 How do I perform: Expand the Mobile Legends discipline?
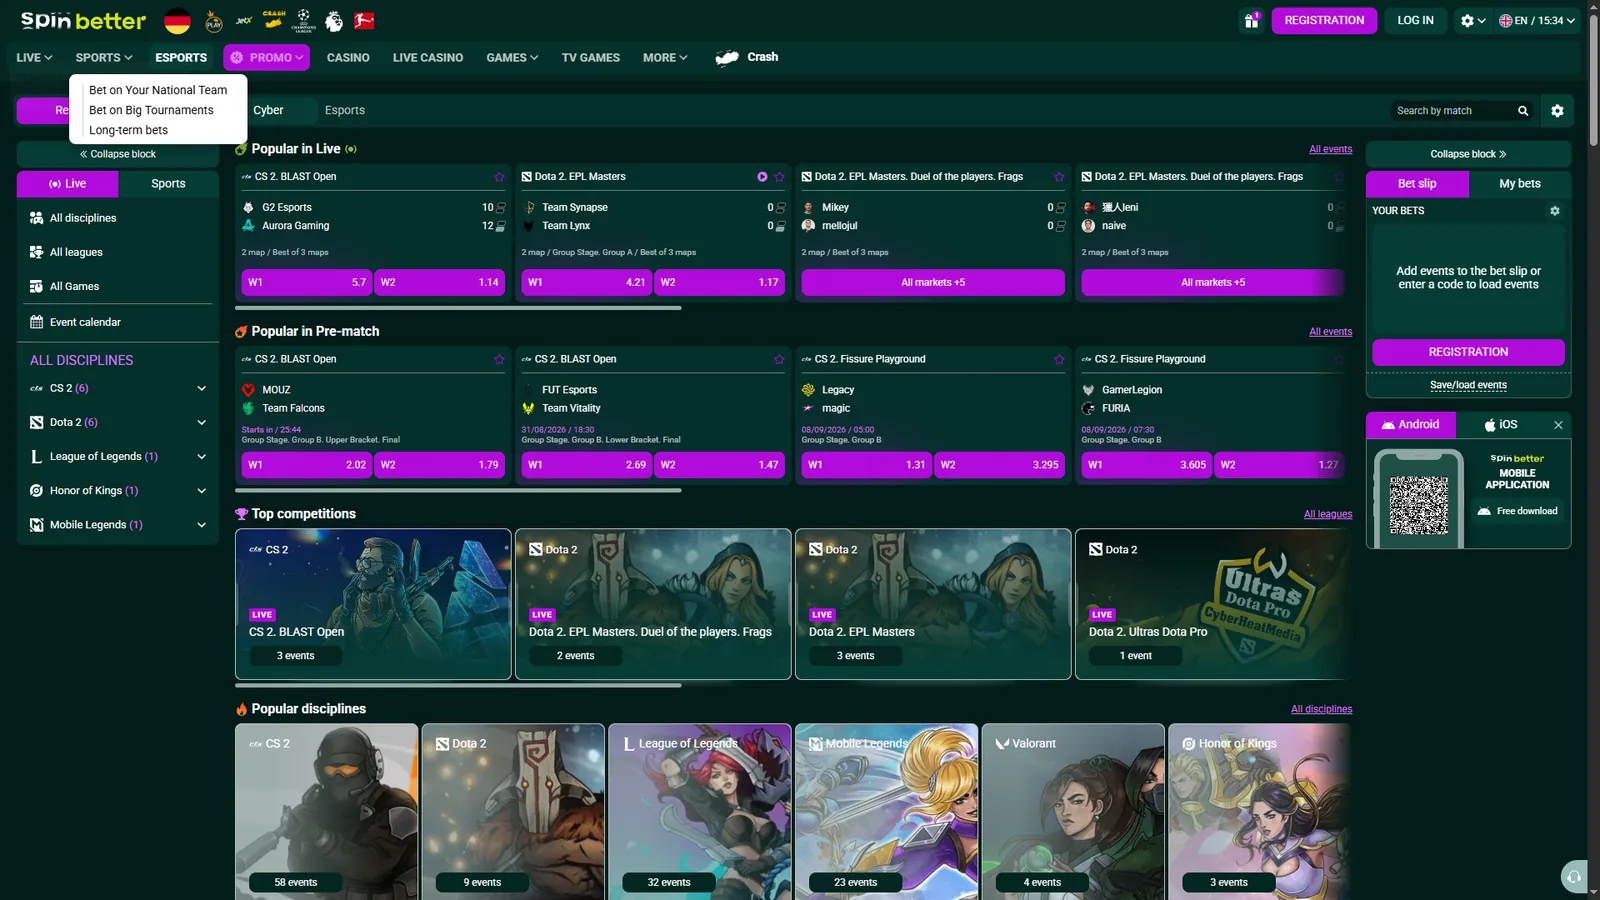coord(201,525)
